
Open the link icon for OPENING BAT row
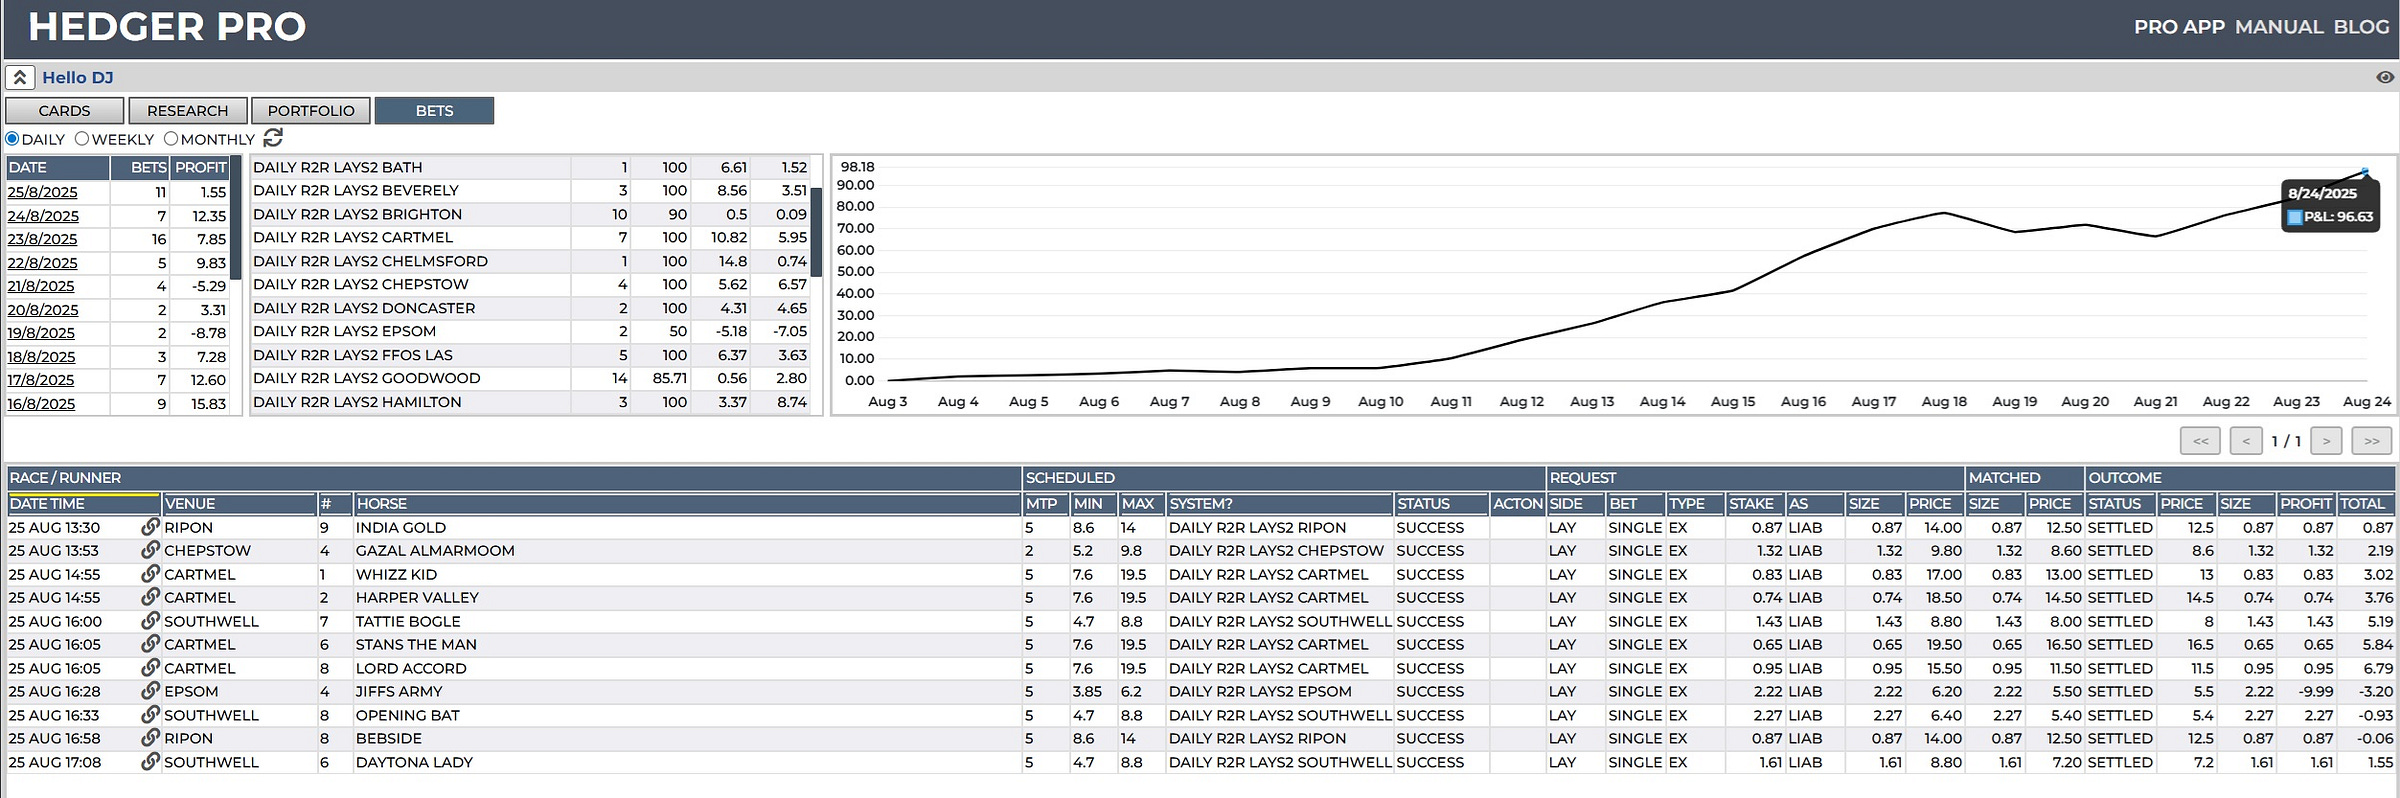[x=150, y=715]
